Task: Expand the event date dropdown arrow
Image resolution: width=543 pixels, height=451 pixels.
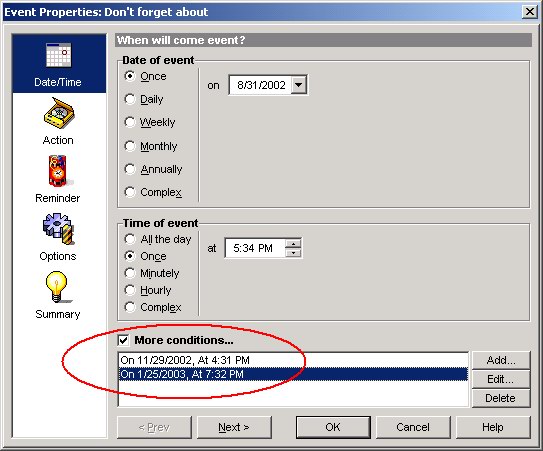Action: pos(299,85)
